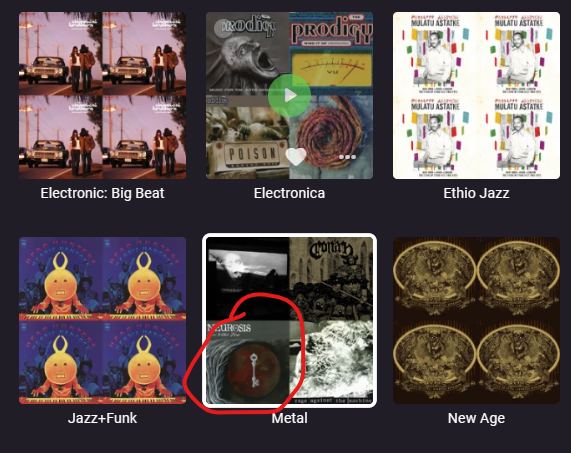Select the Neurosis album tile in Metal
This screenshot has height=453, width=571.
tap(248, 362)
